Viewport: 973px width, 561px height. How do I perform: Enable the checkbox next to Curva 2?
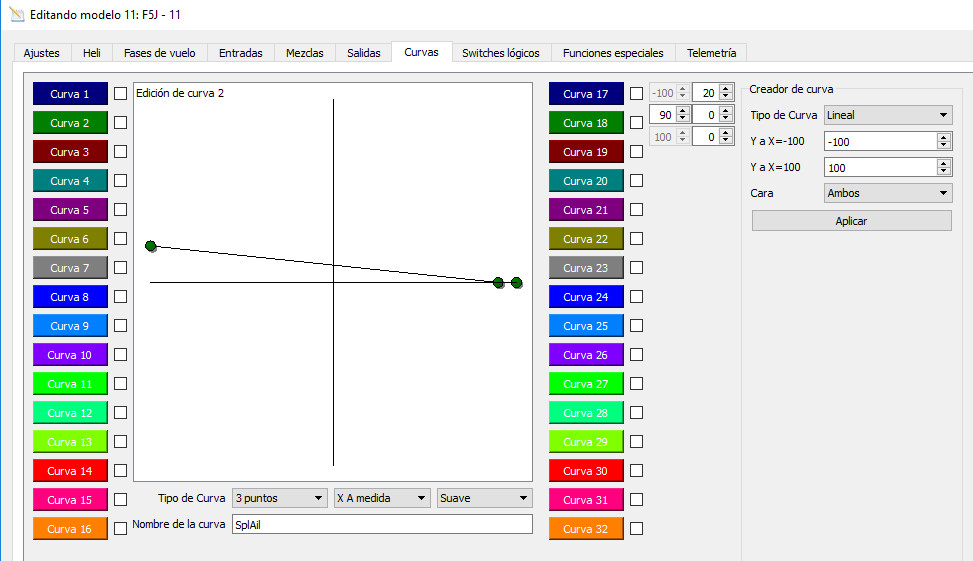point(120,123)
